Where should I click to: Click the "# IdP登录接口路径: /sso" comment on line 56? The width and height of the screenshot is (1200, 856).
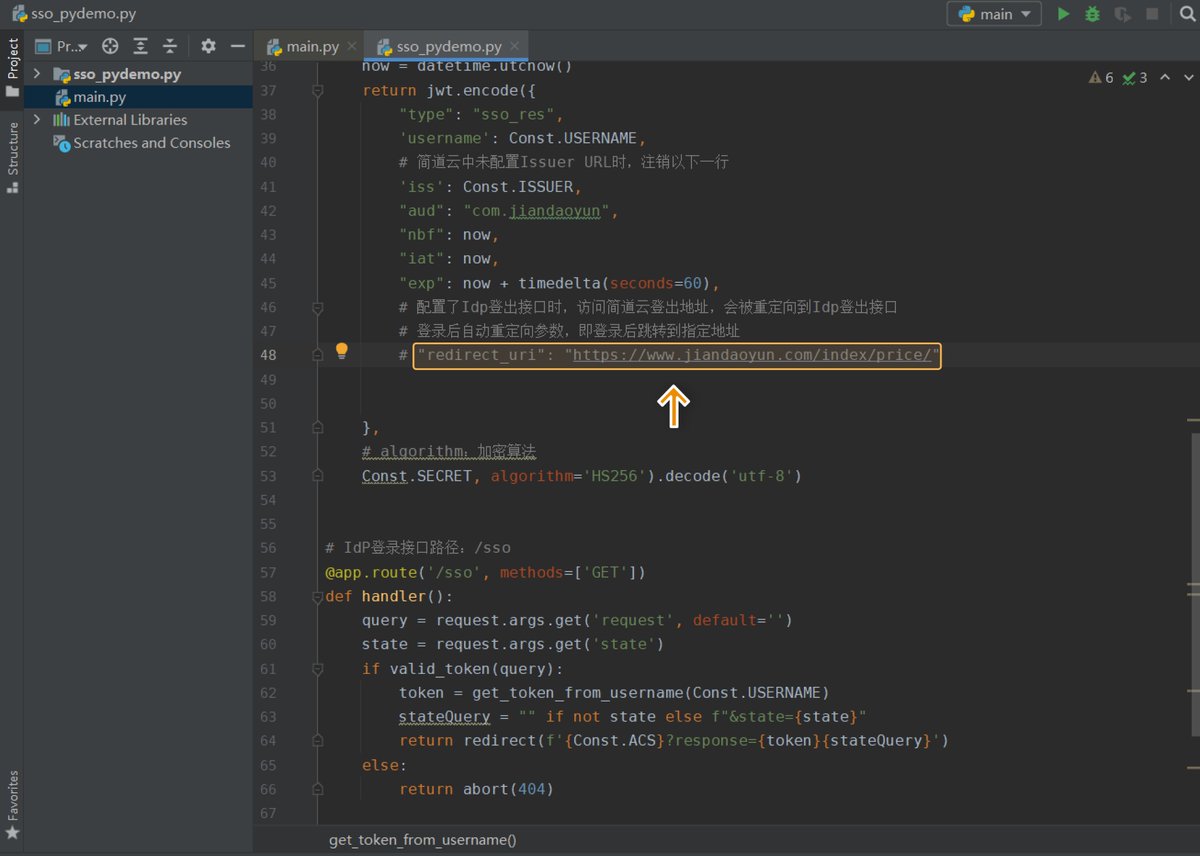(x=418, y=548)
